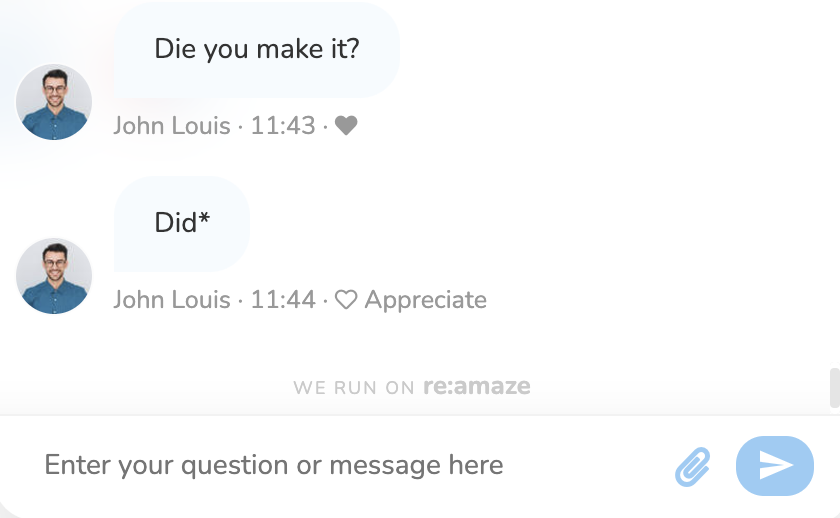Click the John Louis name under the 11:44 message
Viewport: 840px width, 518px height.
pos(171,300)
